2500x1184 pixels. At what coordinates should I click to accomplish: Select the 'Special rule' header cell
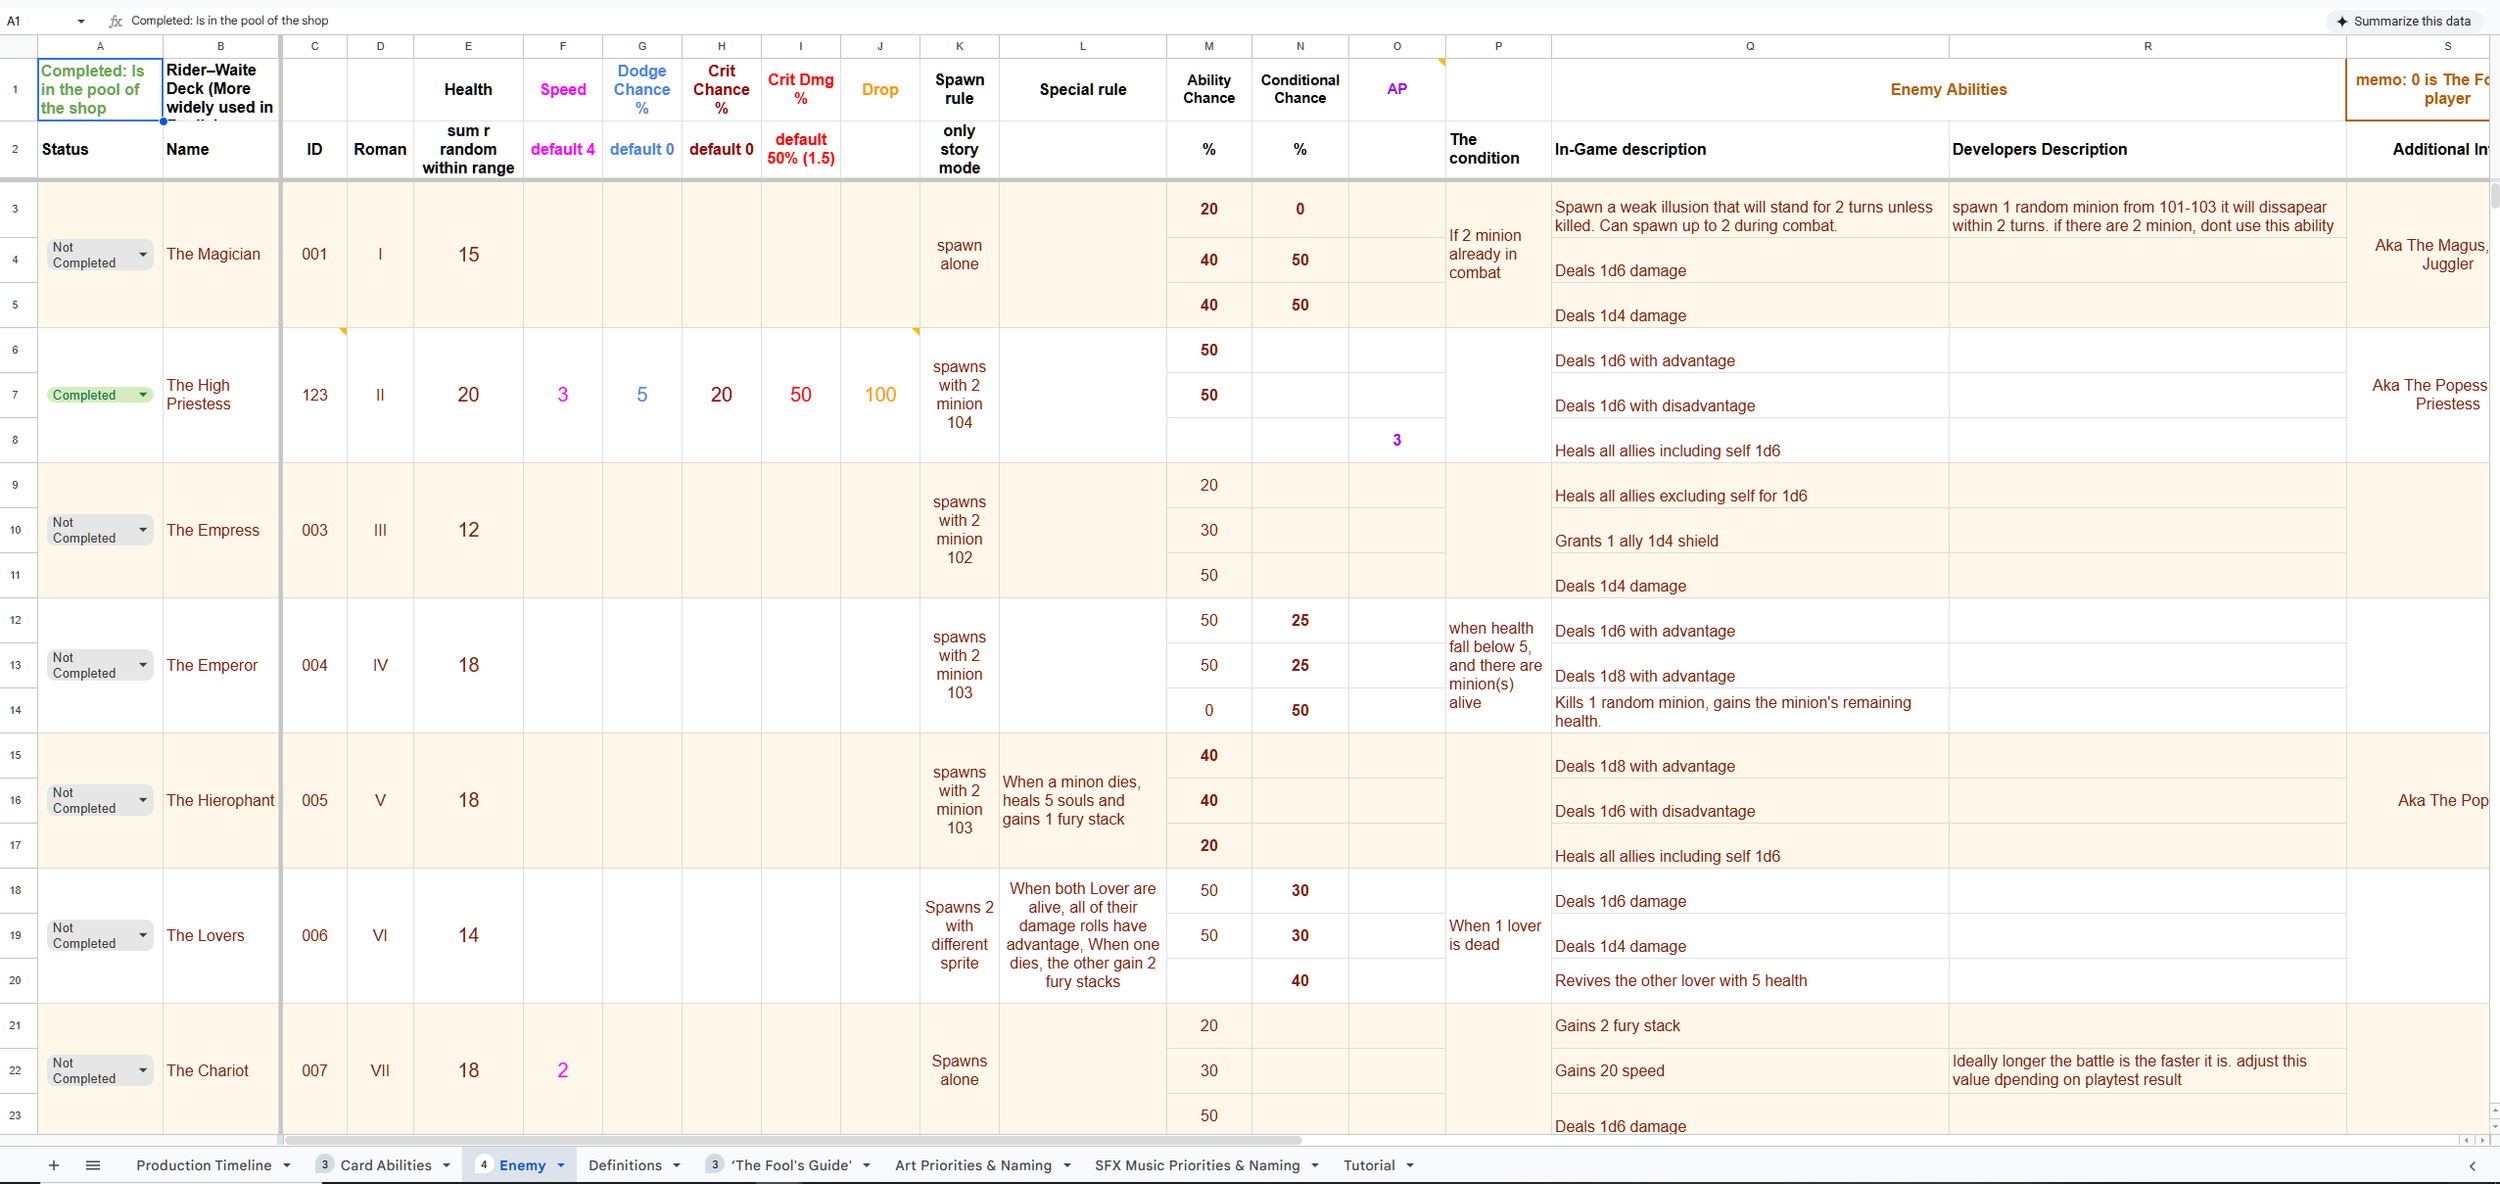(x=1083, y=90)
